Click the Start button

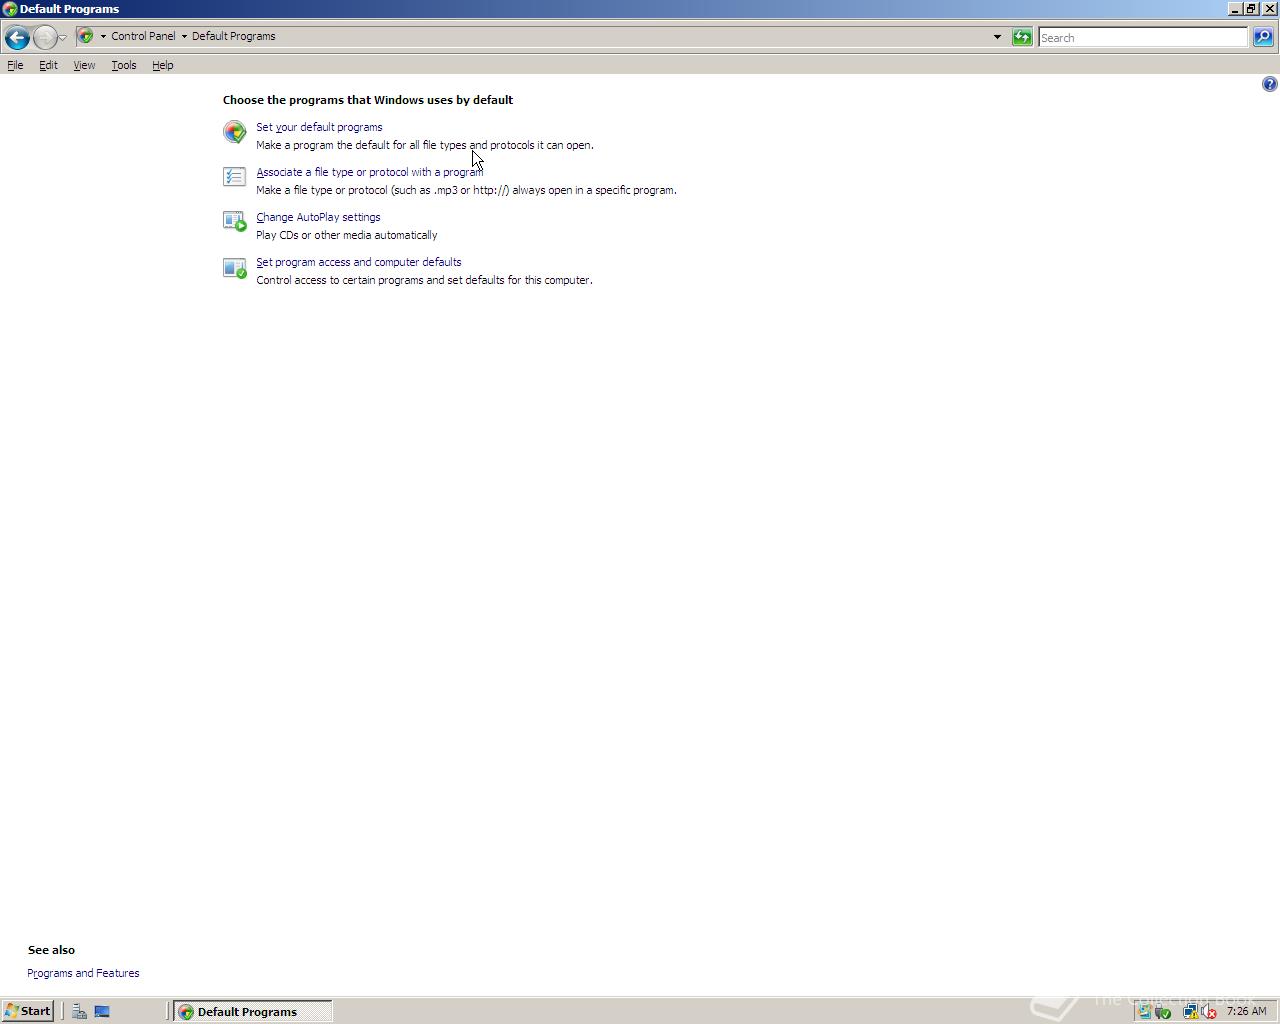pos(27,1011)
